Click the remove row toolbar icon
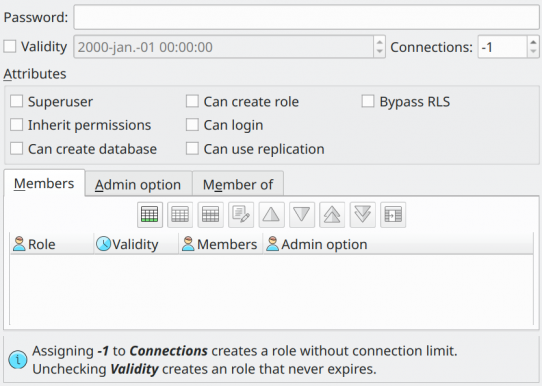 point(180,215)
